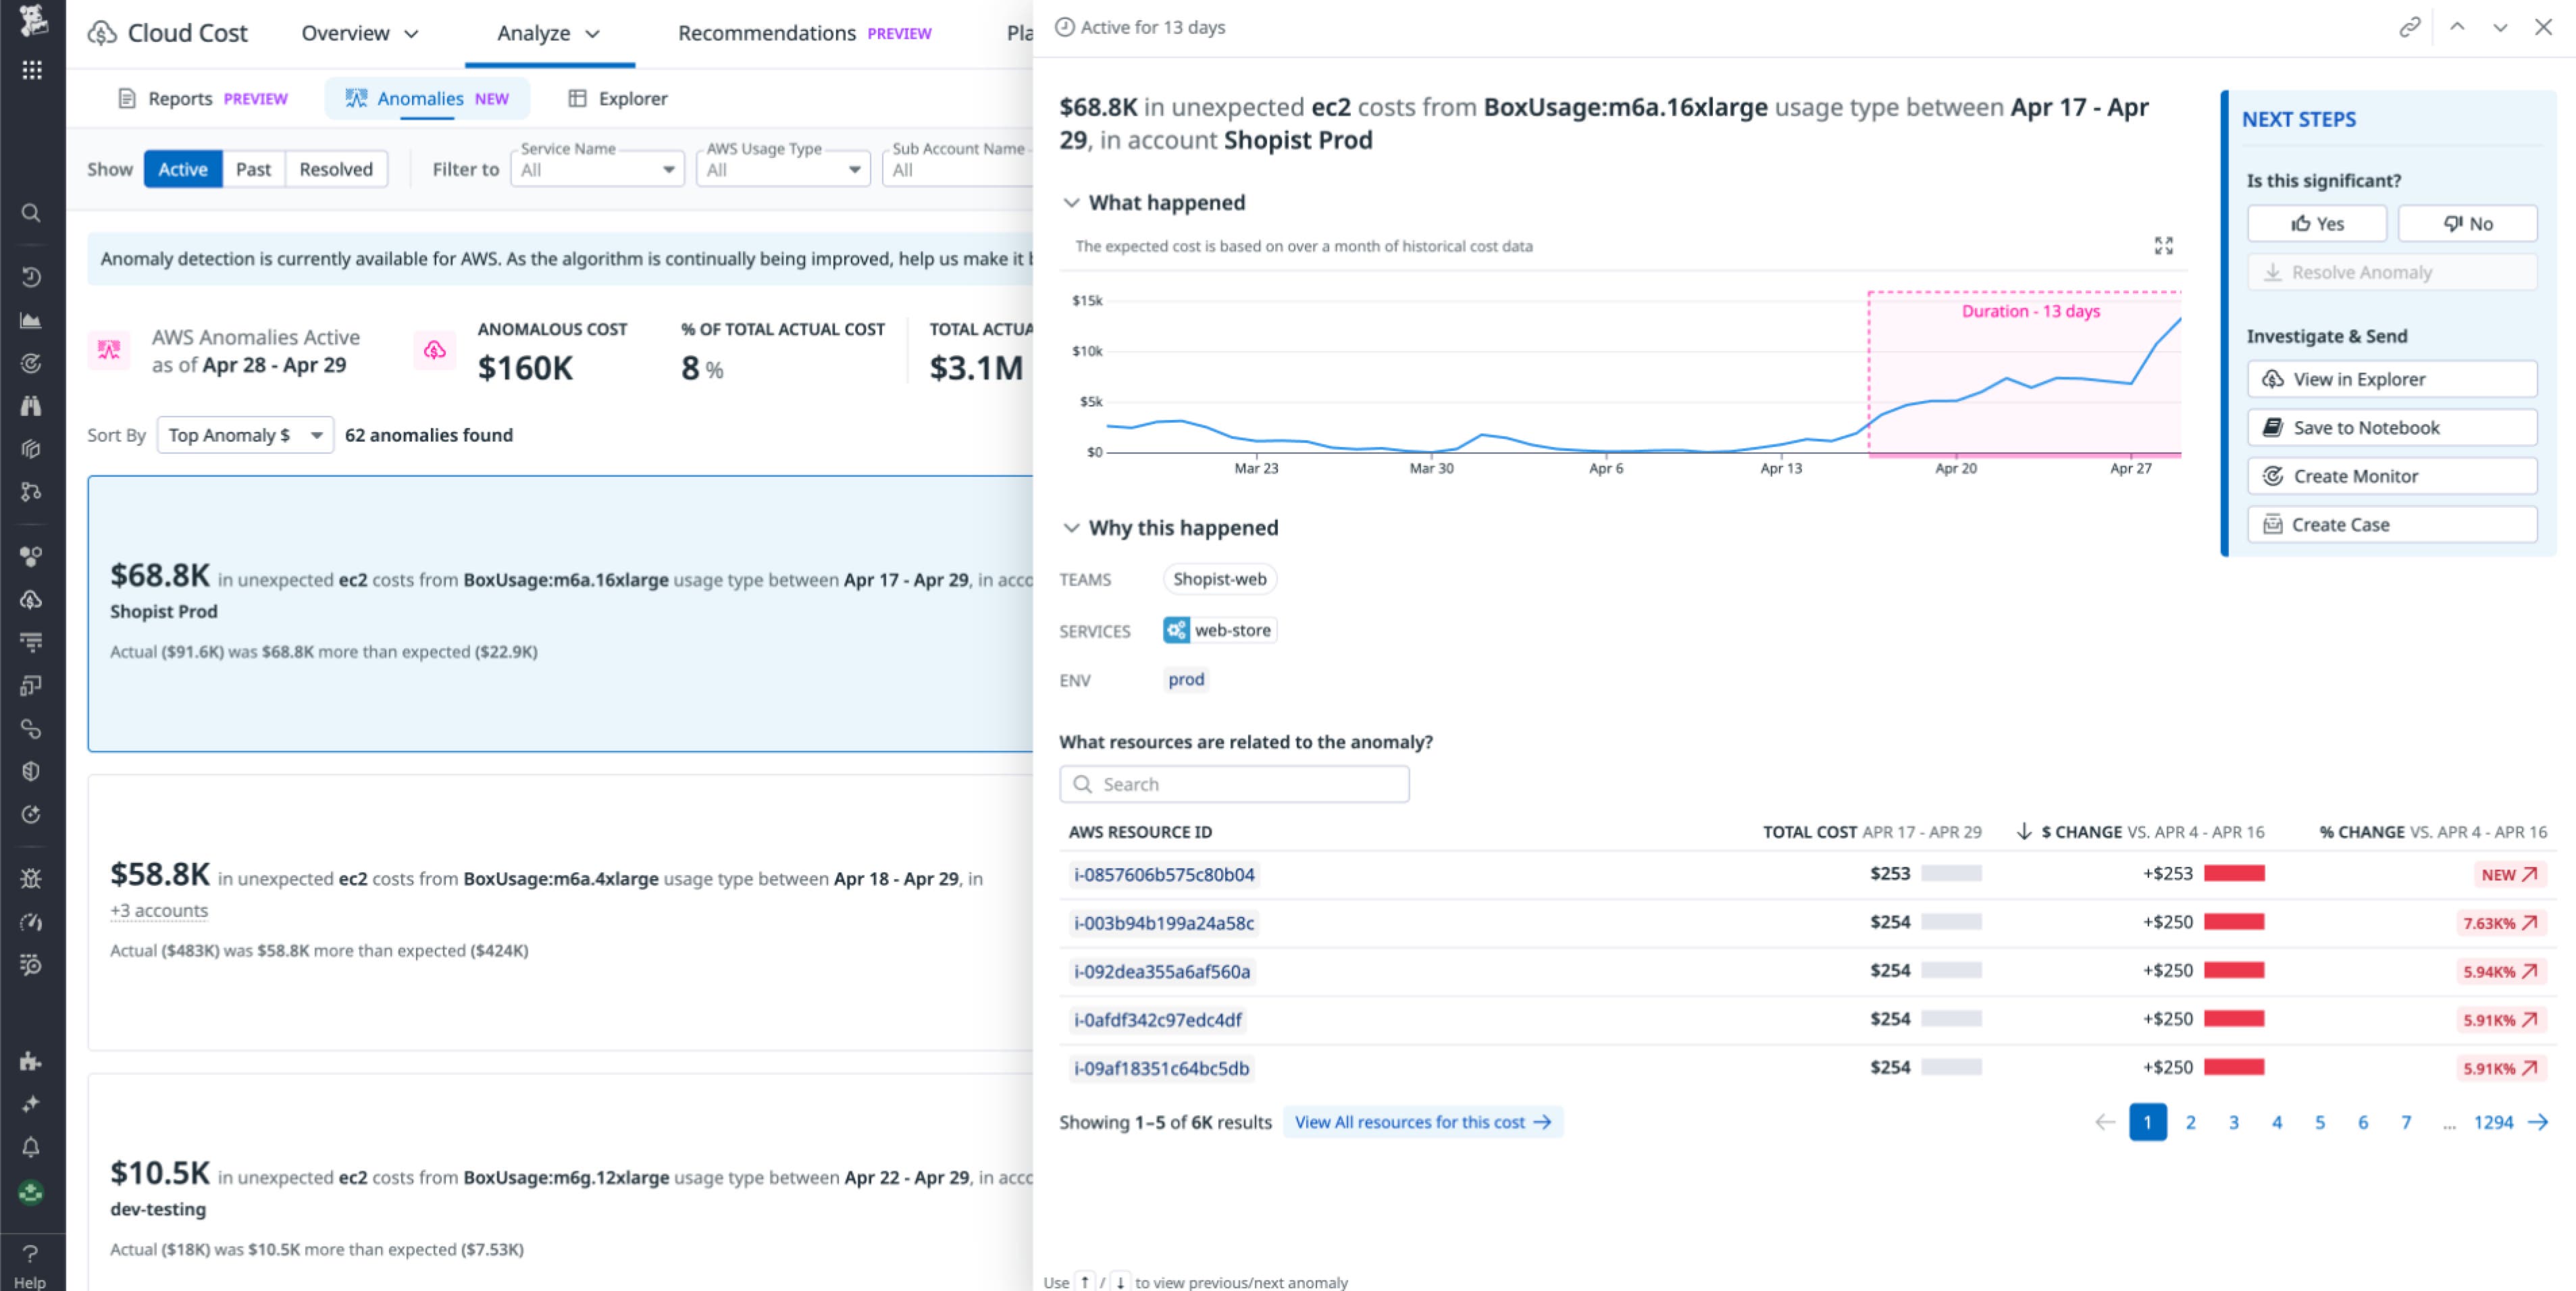Open Error Tracking using the bug icon

pos(31,877)
